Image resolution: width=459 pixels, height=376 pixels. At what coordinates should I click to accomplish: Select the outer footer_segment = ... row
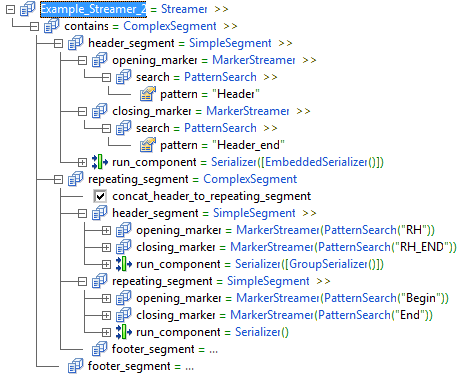click(x=141, y=366)
